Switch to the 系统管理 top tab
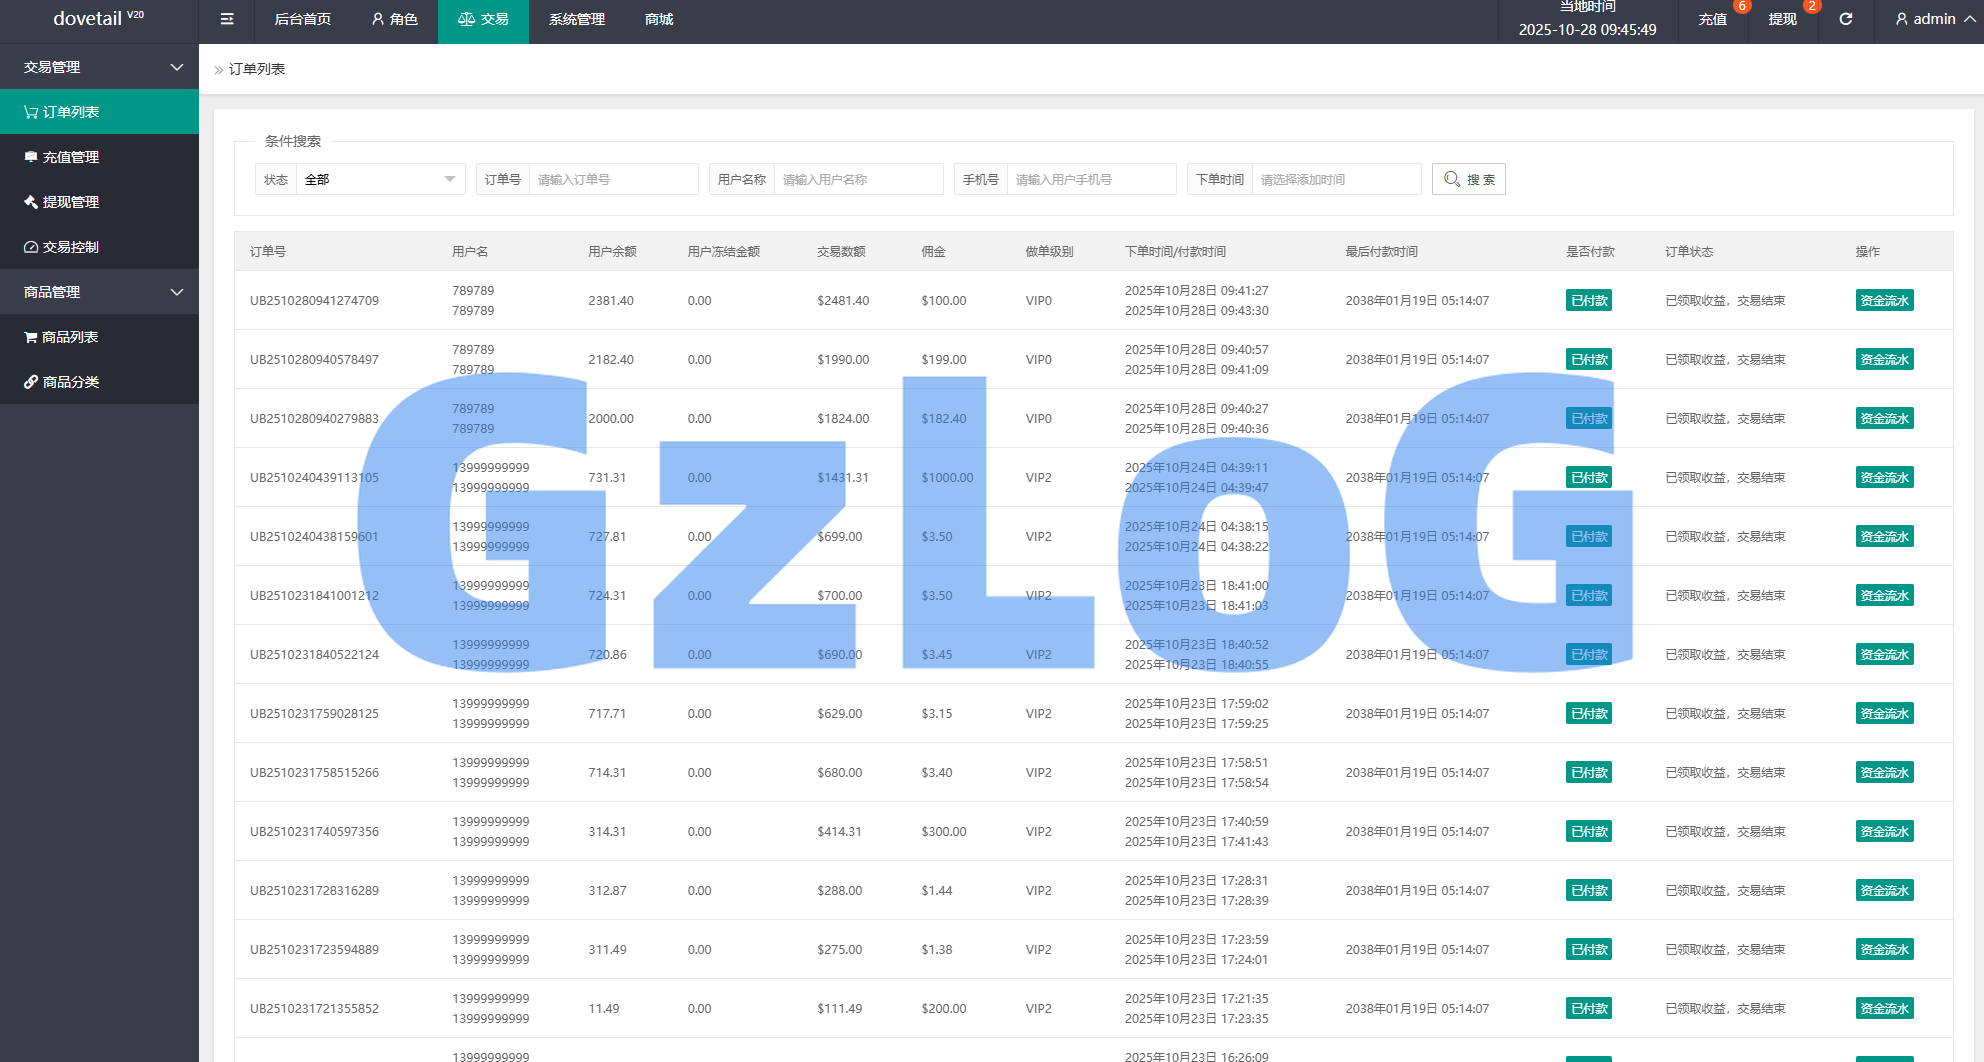The image size is (1984, 1062). [577, 19]
